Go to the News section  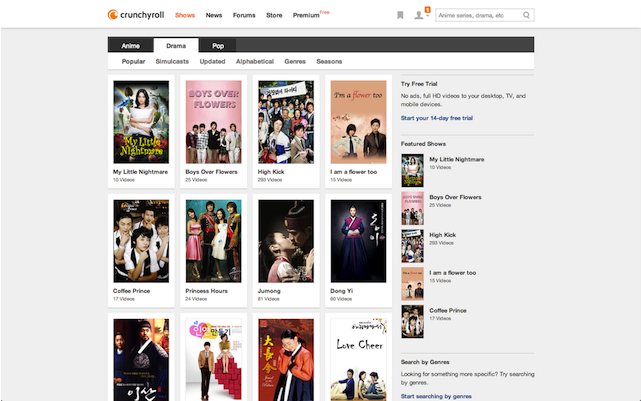click(x=214, y=15)
